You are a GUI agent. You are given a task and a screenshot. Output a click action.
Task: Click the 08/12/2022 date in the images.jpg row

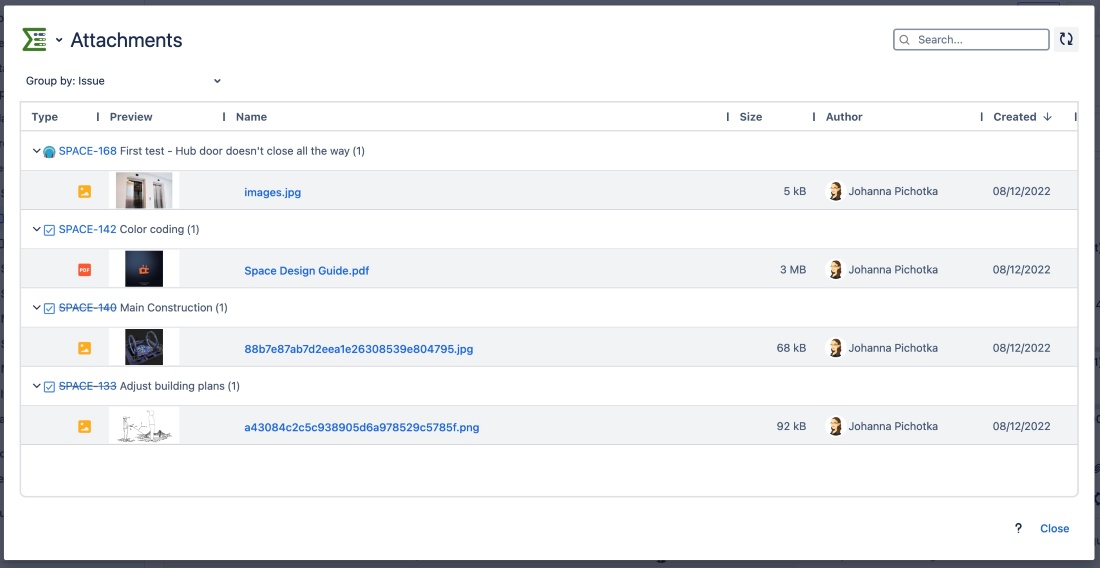(1021, 191)
